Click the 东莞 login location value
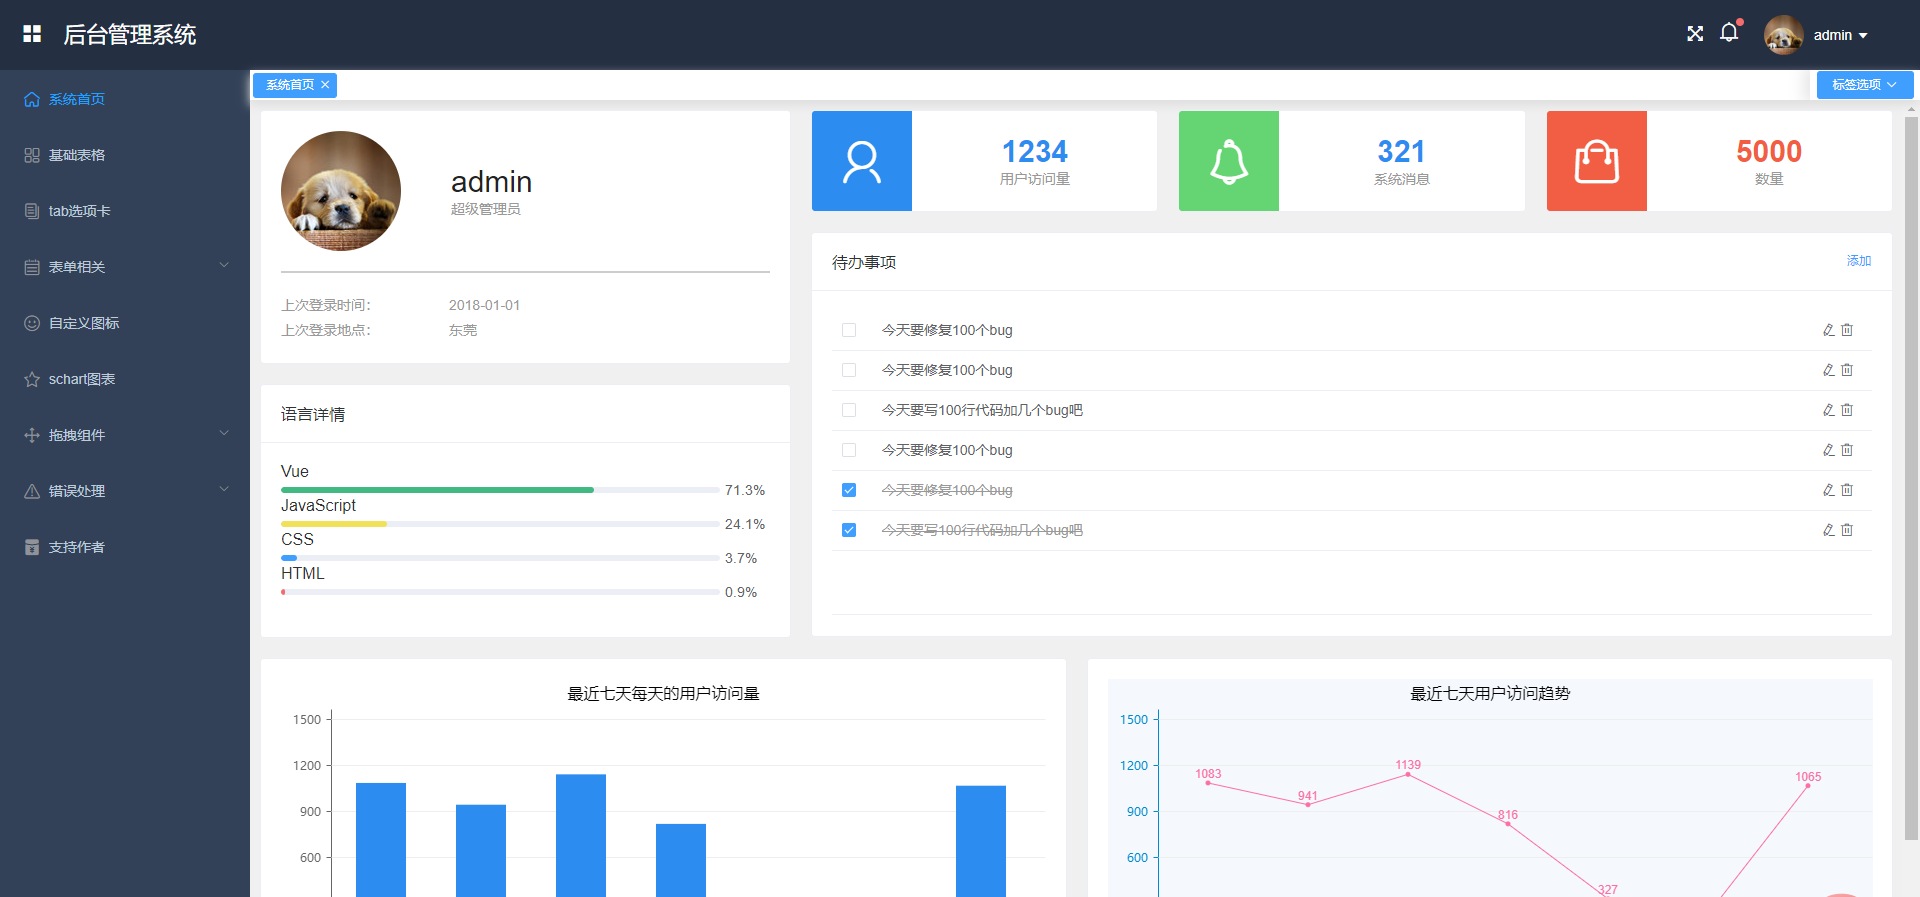Screen dimensions: 1920x897 (463, 330)
